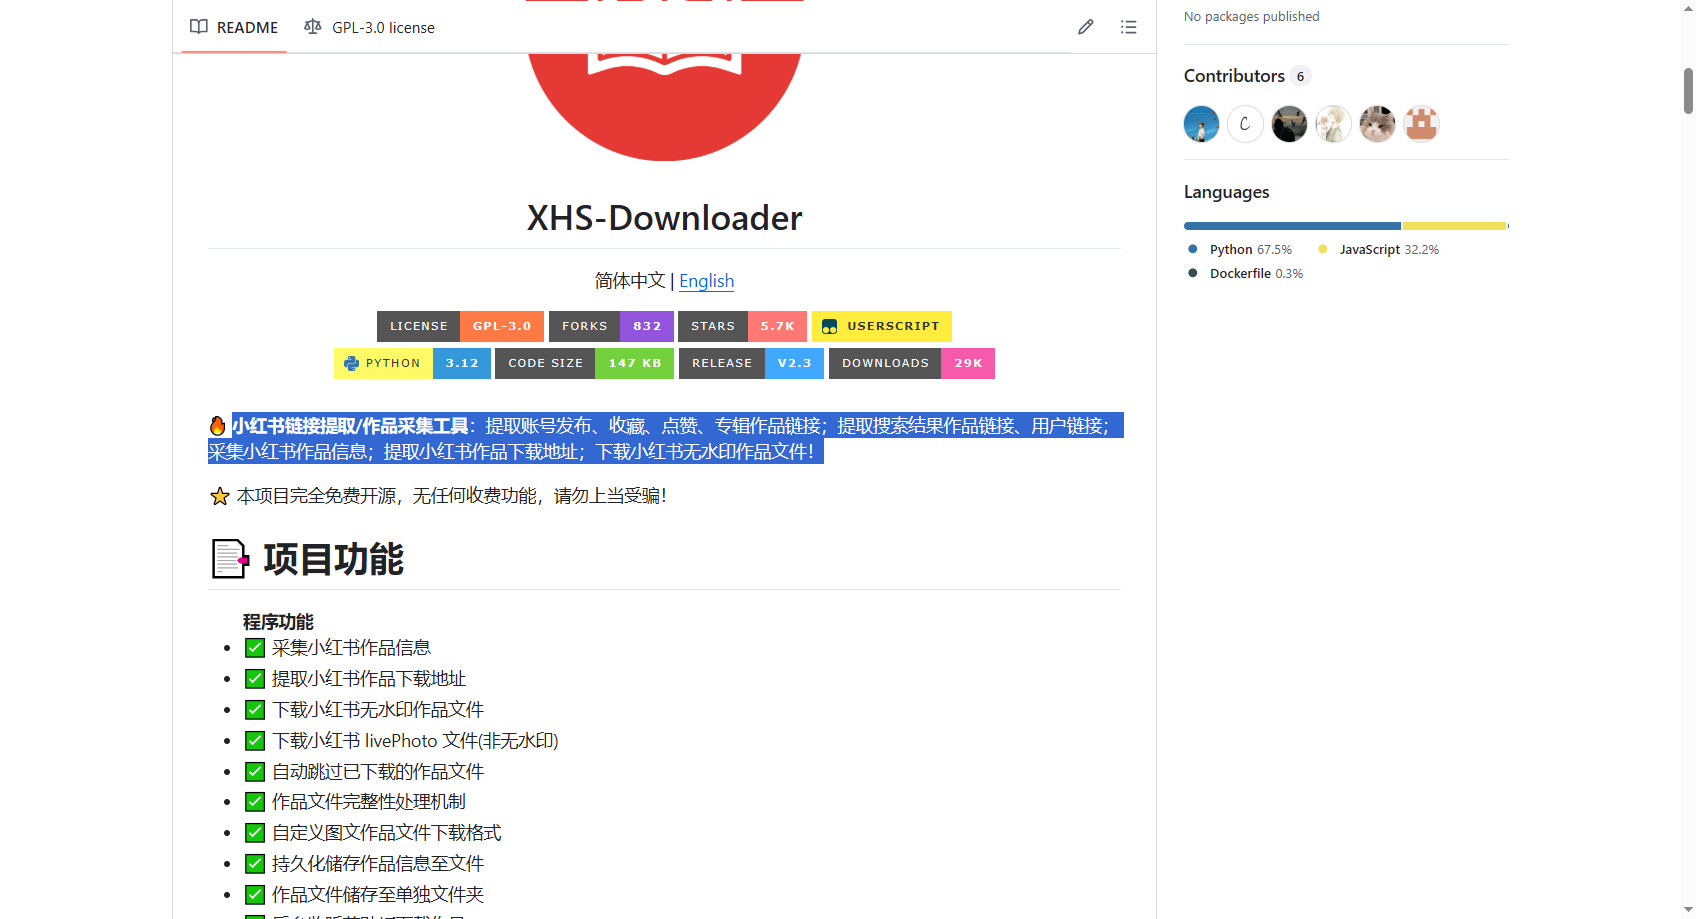Click the STARS 5.7K badge
This screenshot has height=919, width=1696.
[742, 326]
